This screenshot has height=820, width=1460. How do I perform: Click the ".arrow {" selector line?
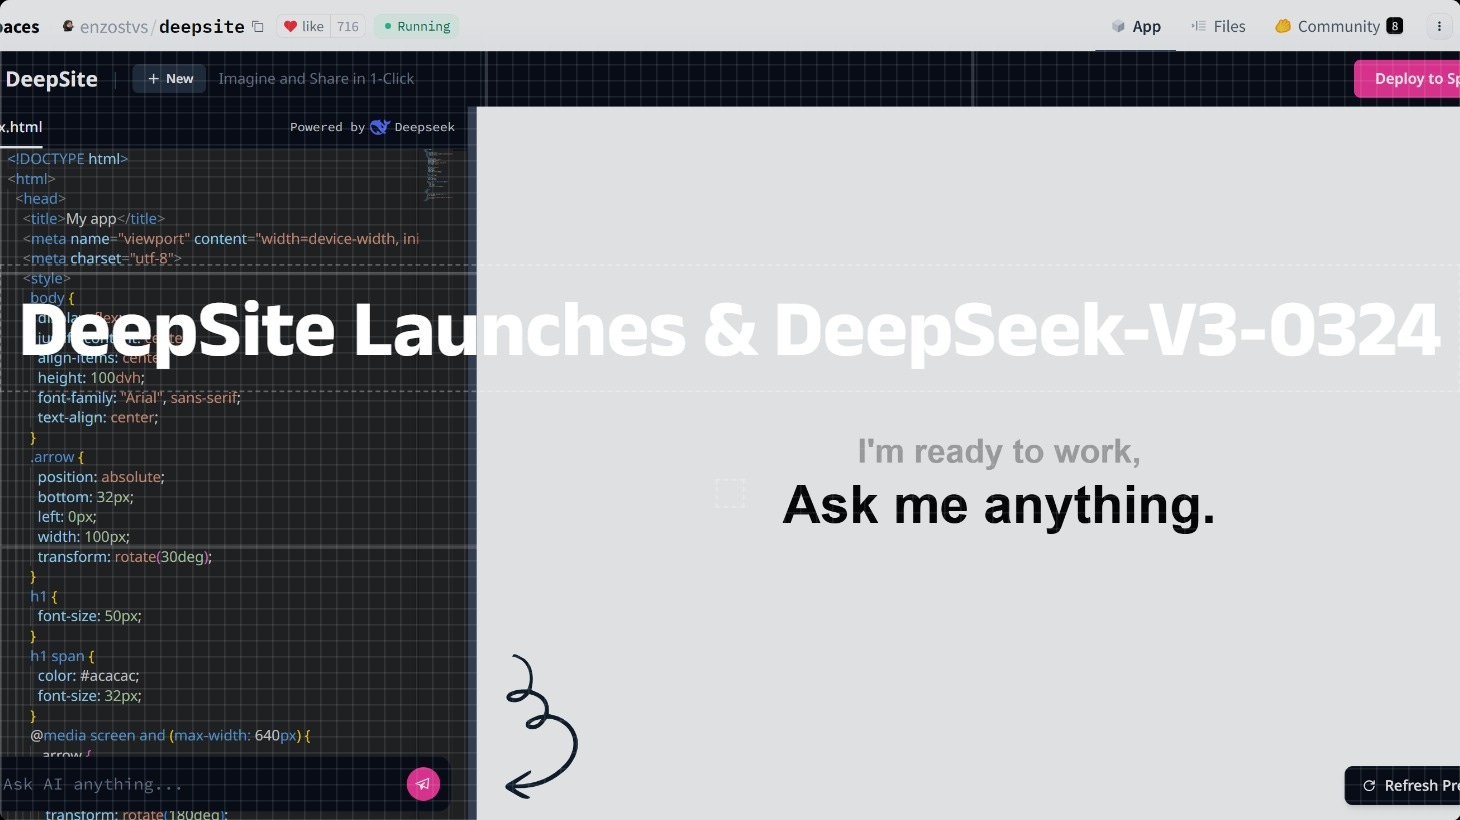click(x=57, y=457)
